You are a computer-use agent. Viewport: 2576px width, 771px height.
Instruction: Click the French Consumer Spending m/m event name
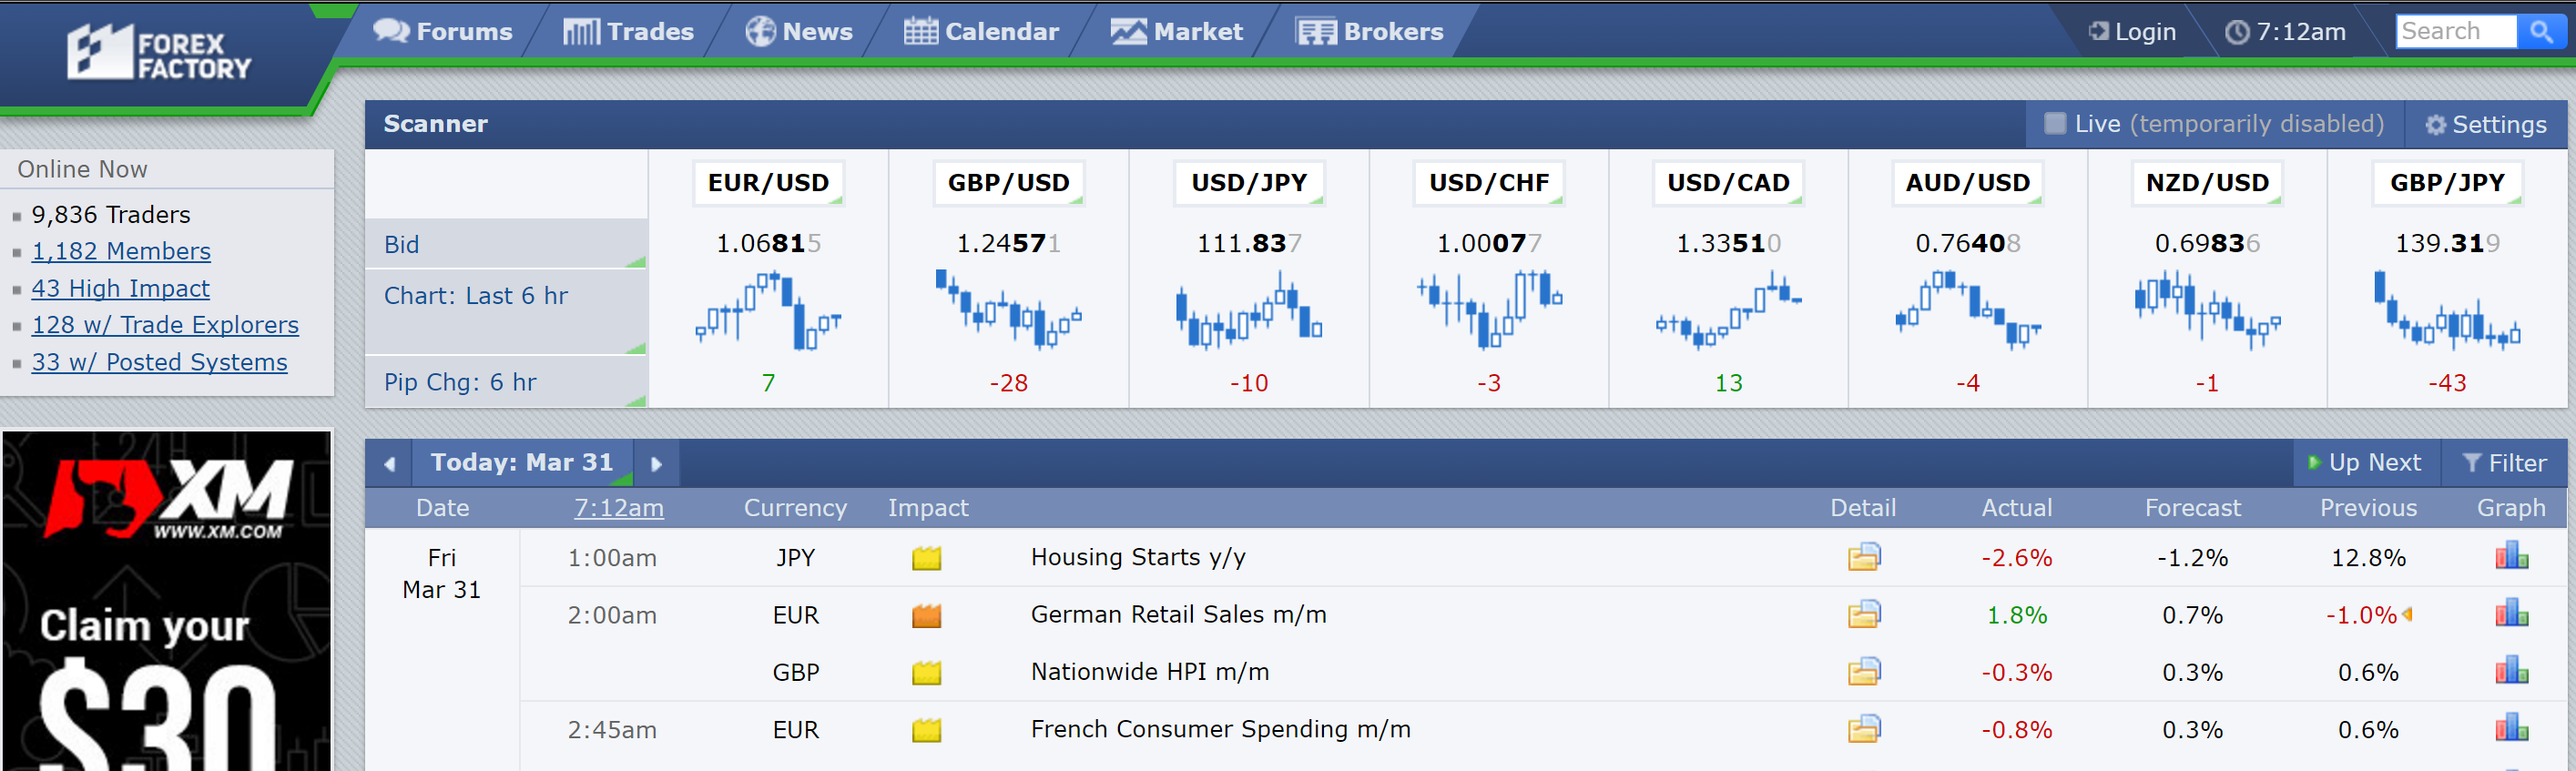click(x=1221, y=729)
